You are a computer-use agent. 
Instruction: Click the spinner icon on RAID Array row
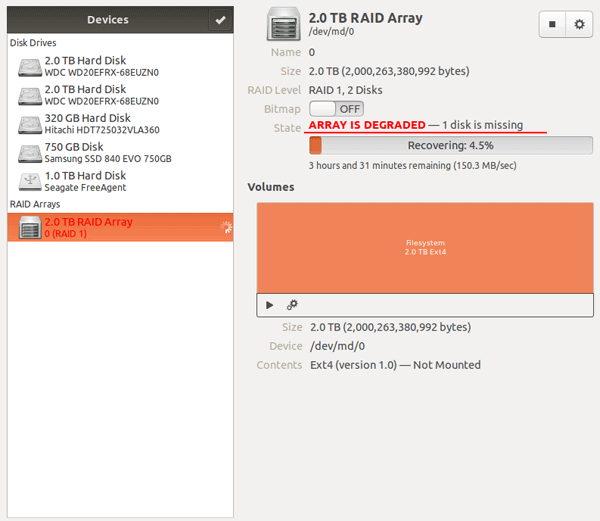point(226,227)
